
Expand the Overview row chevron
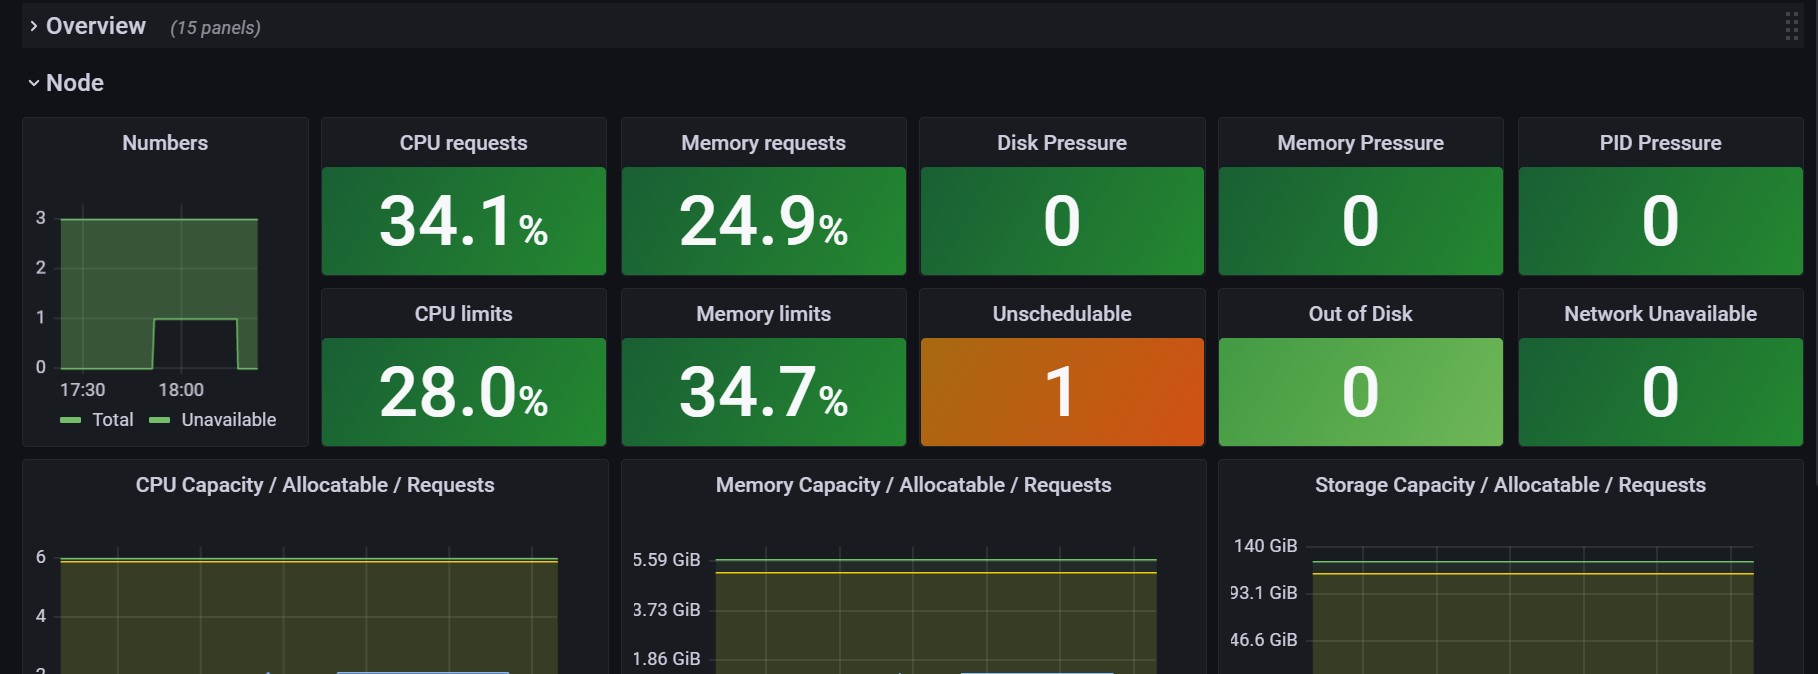(x=33, y=26)
